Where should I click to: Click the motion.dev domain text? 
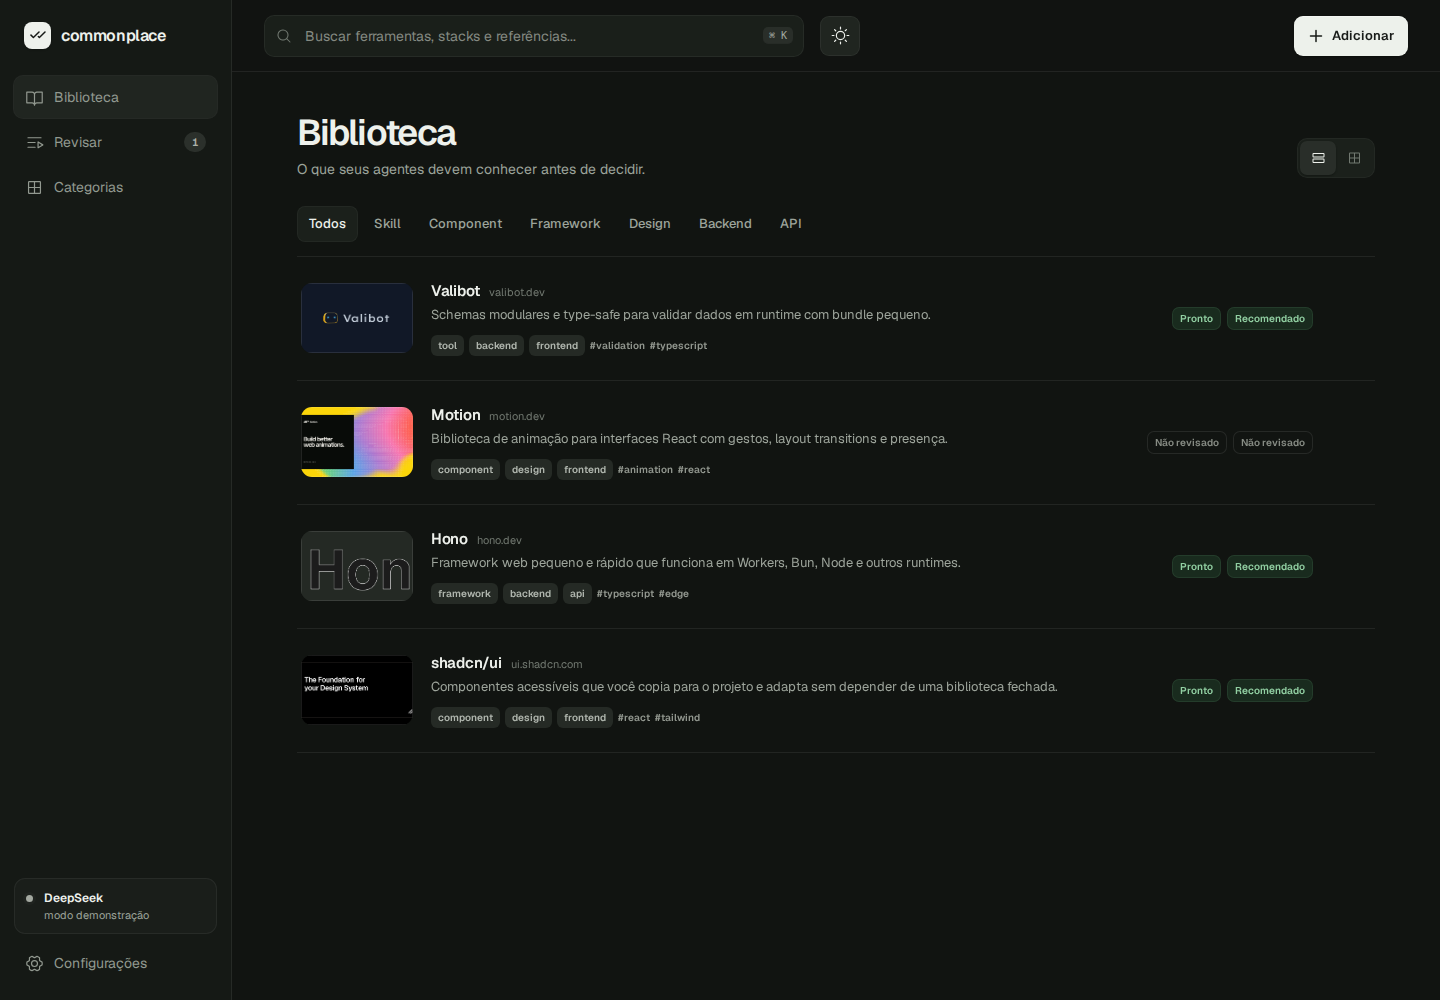[x=517, y=417]
